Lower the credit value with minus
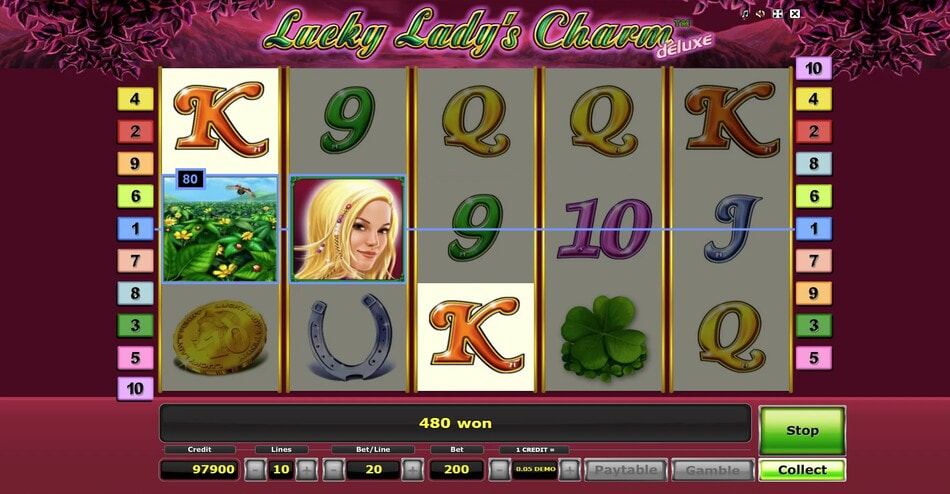950x494 pixels. [499, 470]
